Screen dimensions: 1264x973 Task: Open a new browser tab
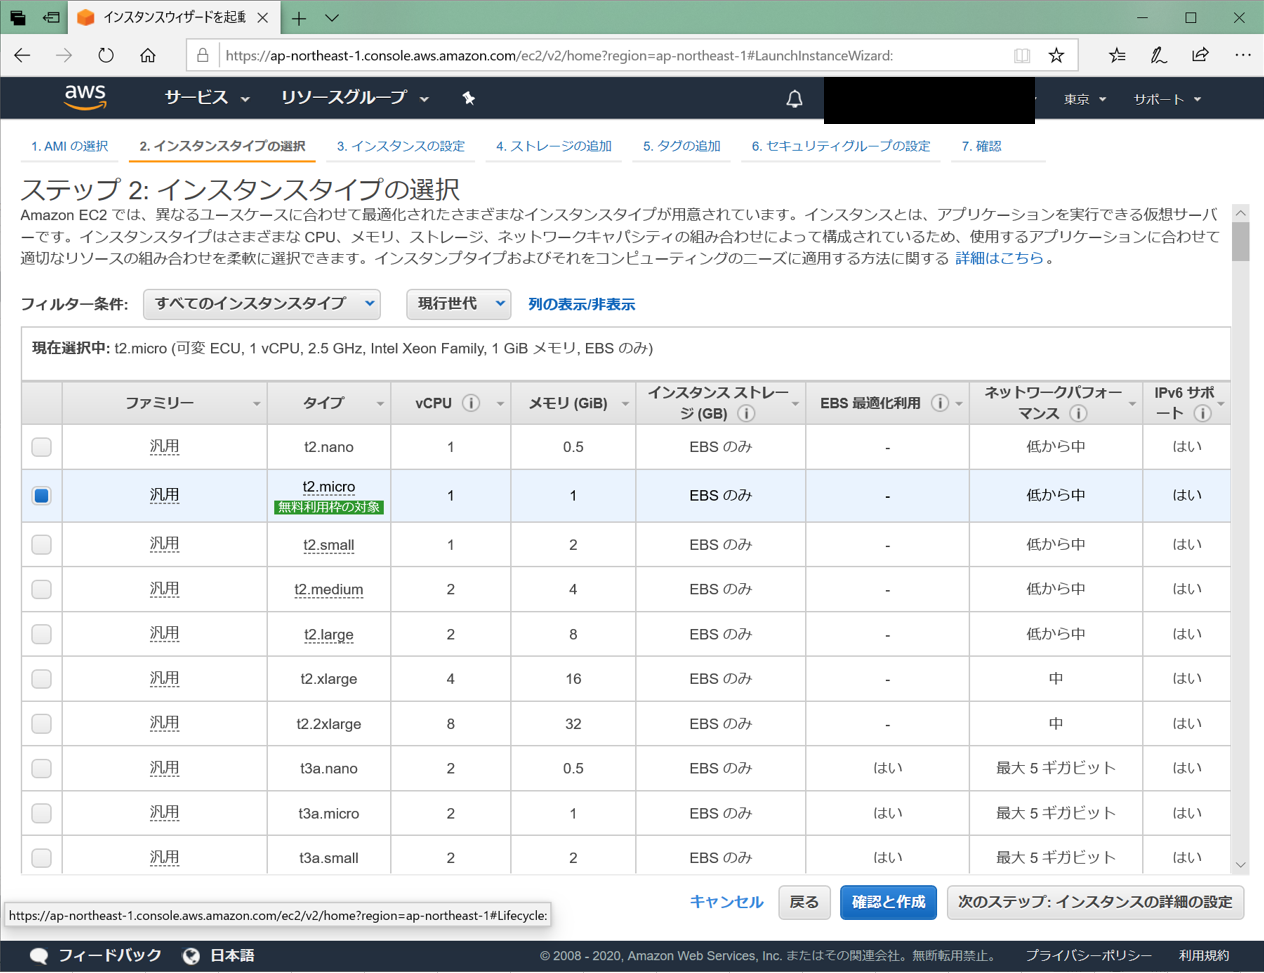(x=299, y=18)
